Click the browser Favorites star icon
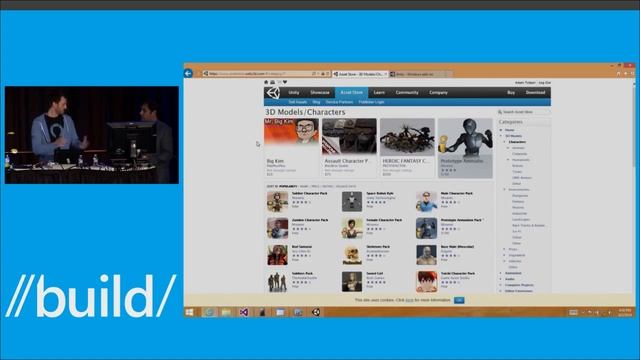This screenshot has width=640, height=360. click(x=625, y=73)
